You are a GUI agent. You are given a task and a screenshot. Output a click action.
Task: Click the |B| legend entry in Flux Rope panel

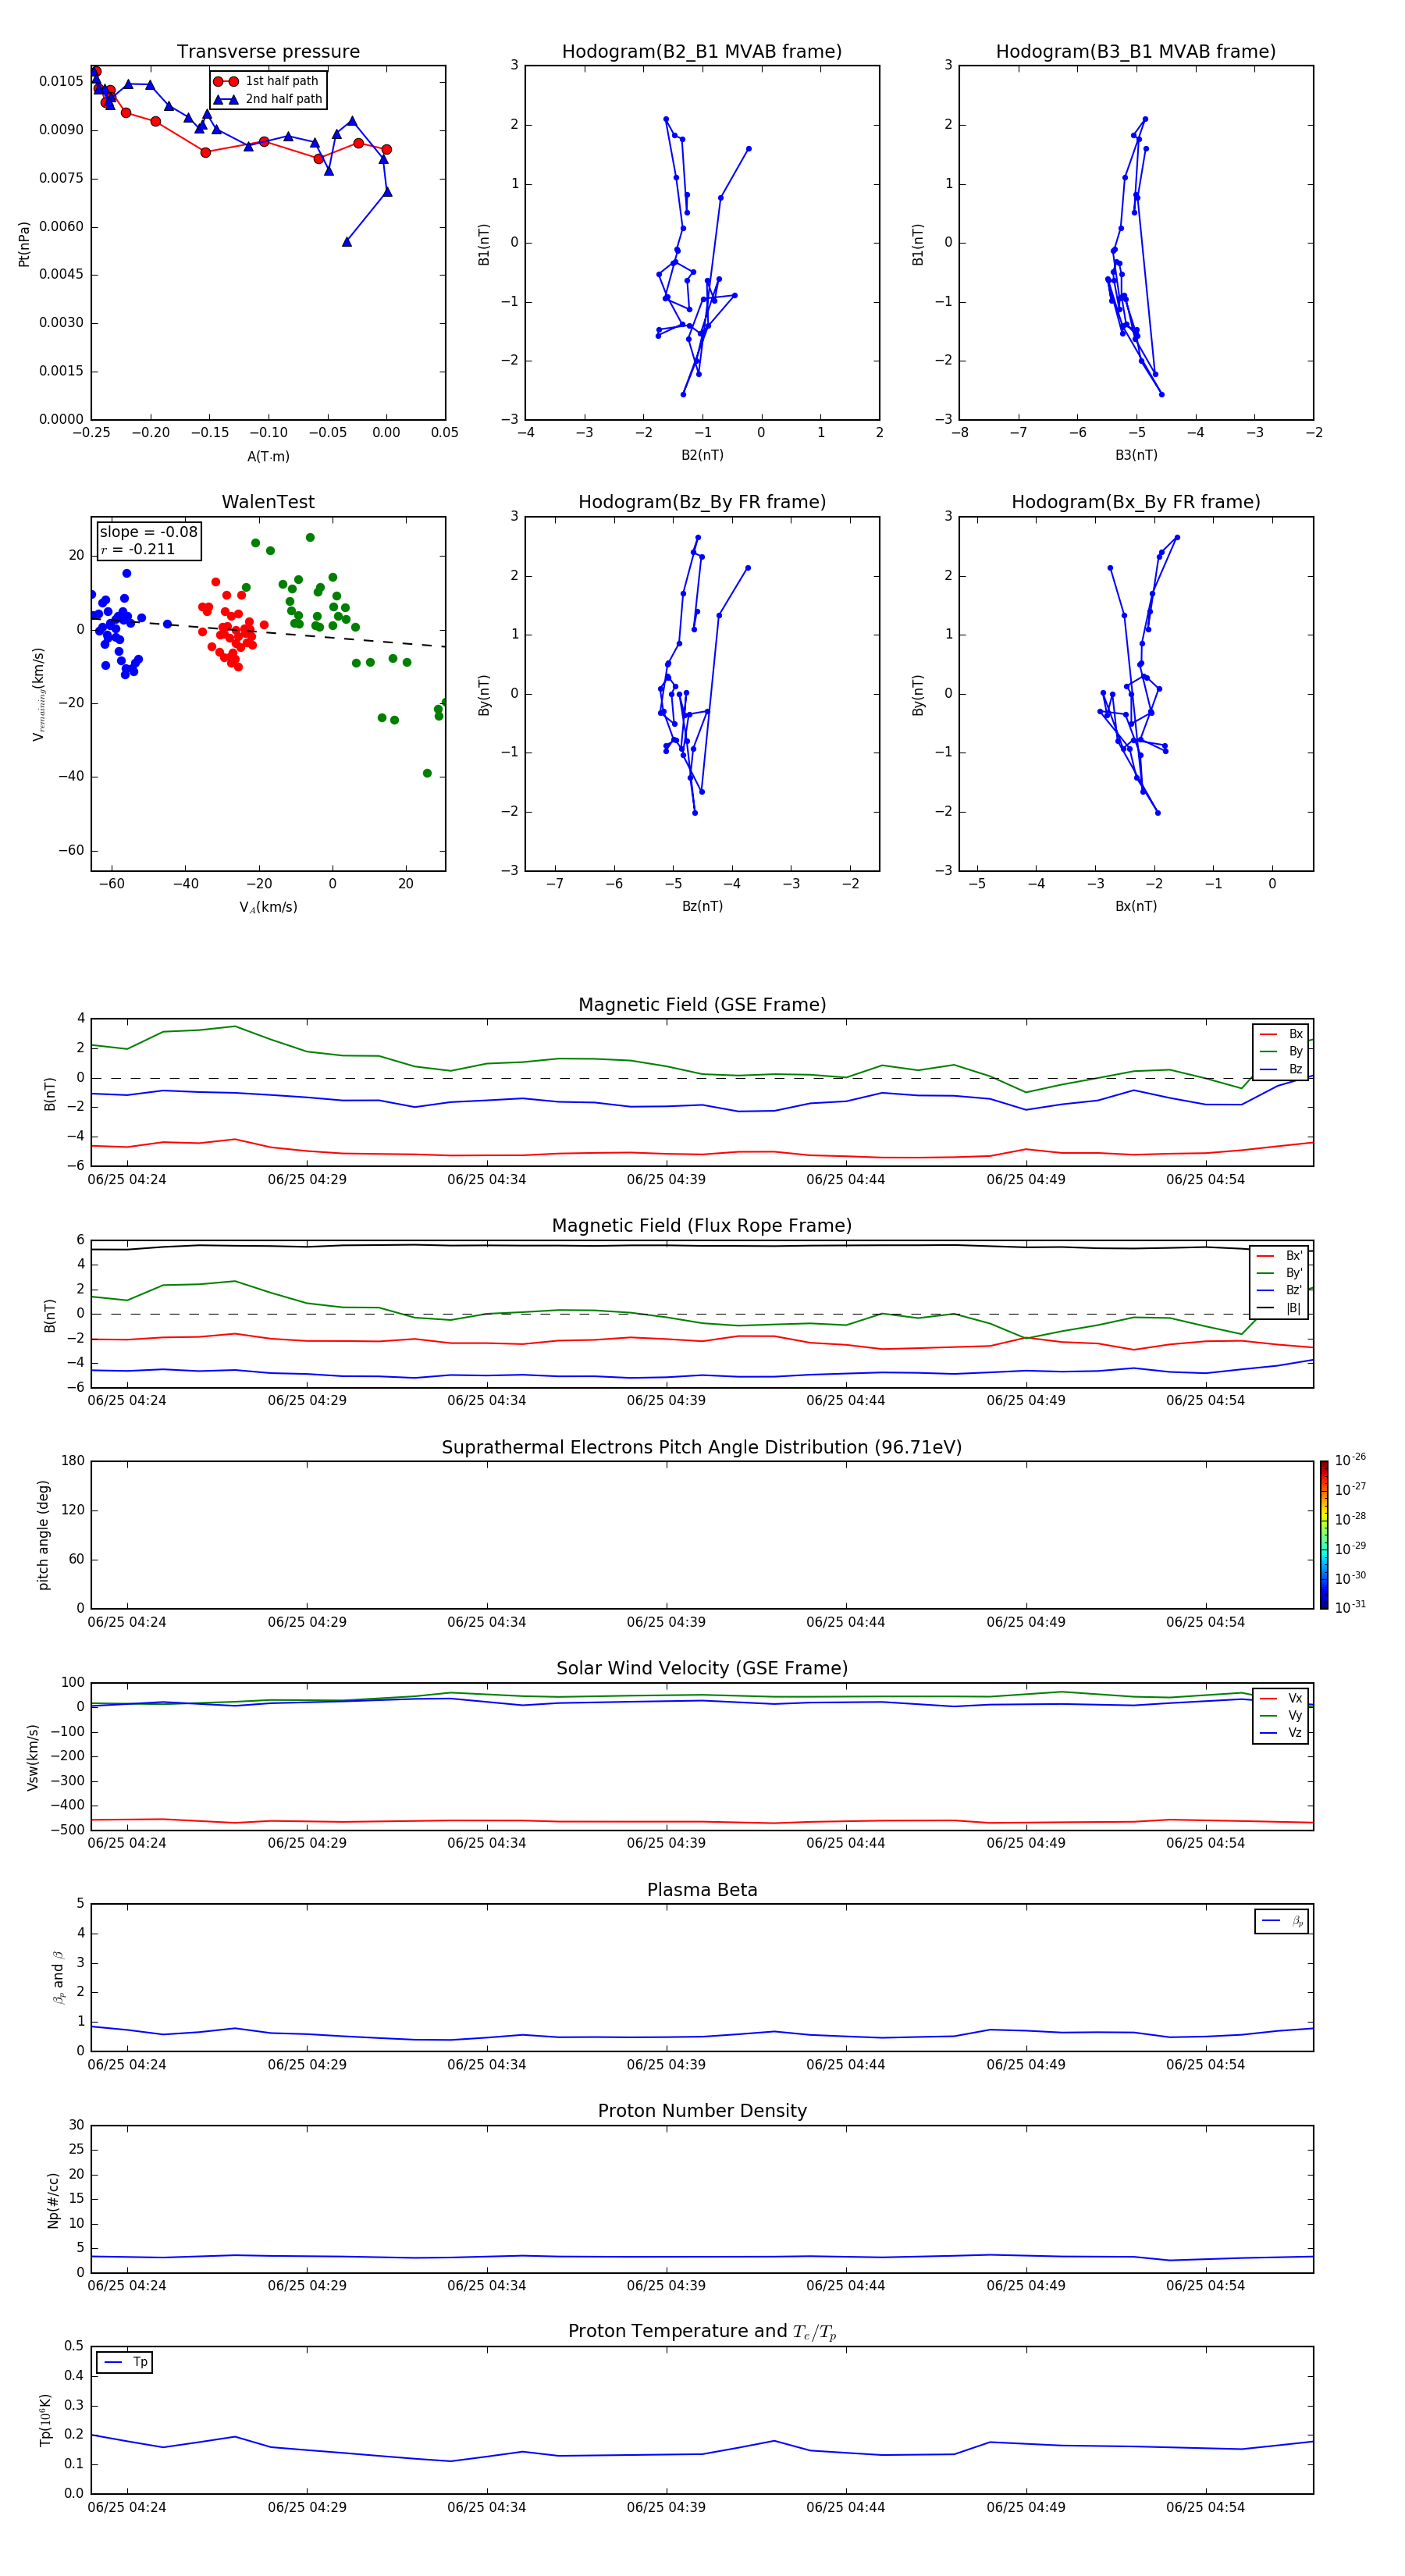click(x=1279, y=1308)
